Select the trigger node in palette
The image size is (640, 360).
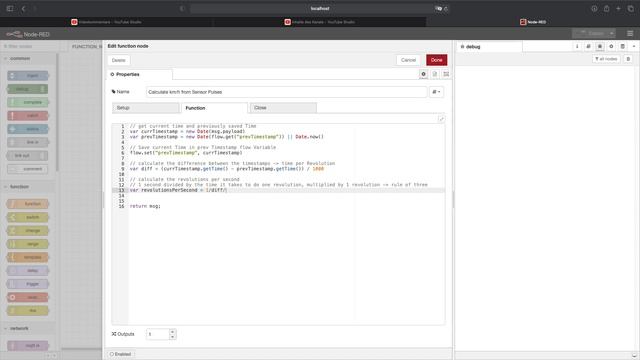tap(28, 284)
